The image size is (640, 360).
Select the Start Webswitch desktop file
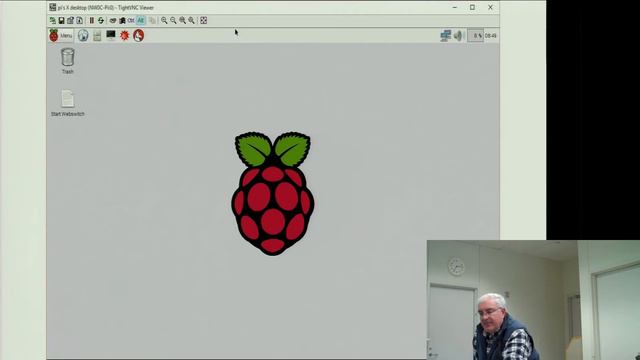point(68,103)
